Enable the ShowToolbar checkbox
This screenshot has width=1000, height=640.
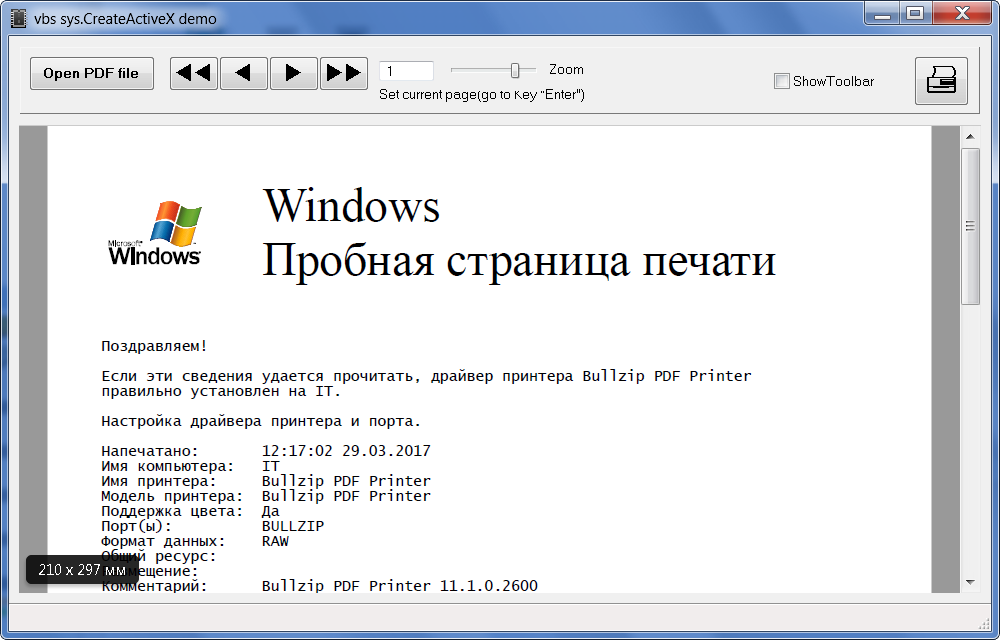pos(781,81)
